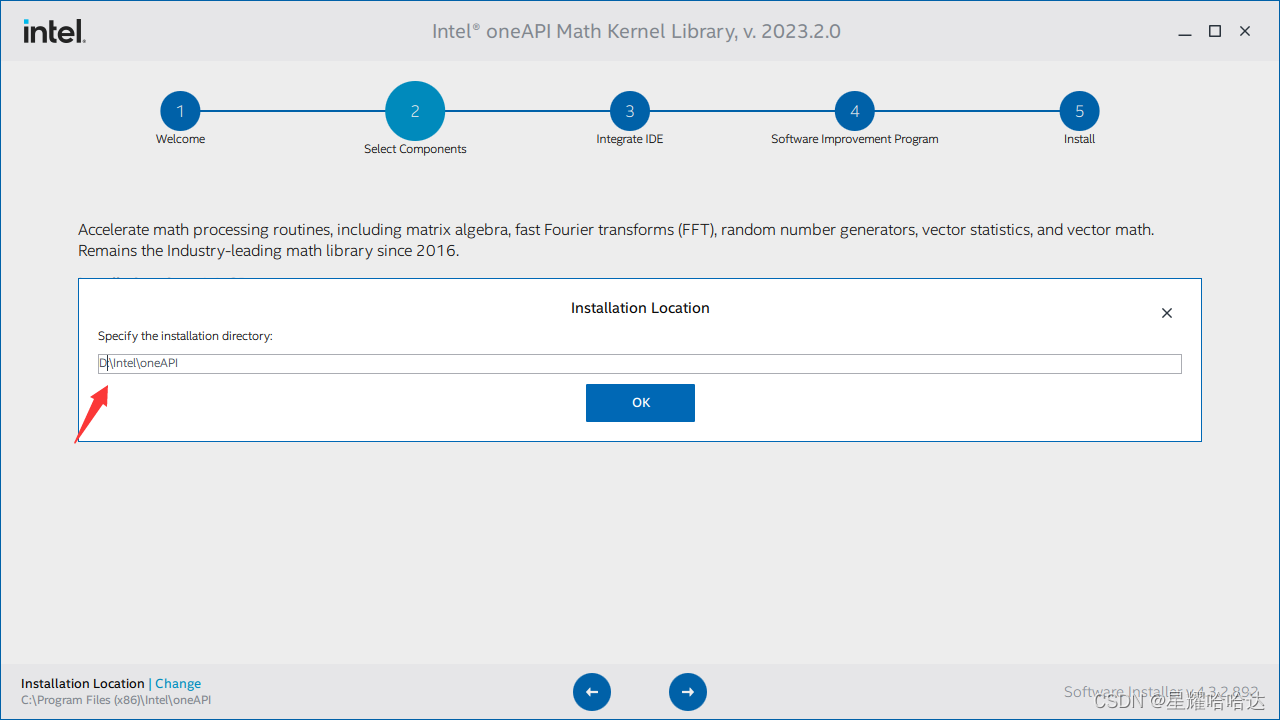
Task: Click the Install step label
Action: click(x=1079, y=139)
